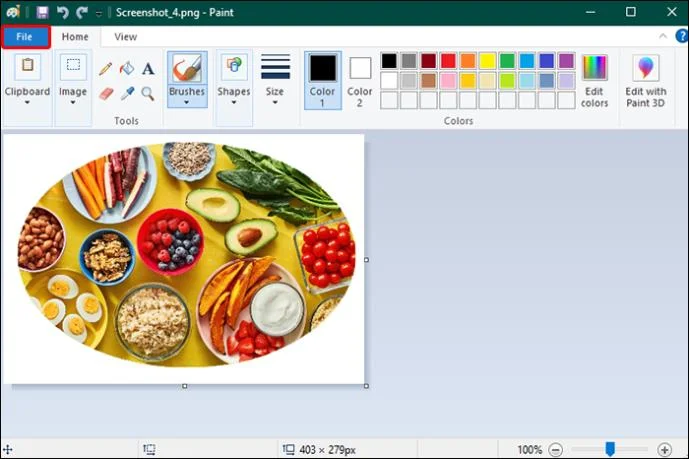
Task: Click the Save icon in title bar
Action: (42, 12)
